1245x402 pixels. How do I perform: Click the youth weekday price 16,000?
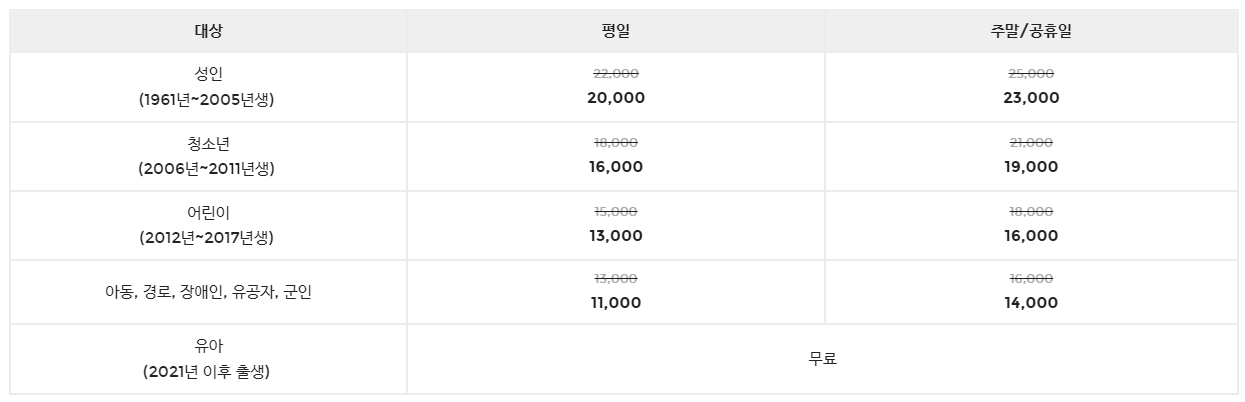(615, 167)
